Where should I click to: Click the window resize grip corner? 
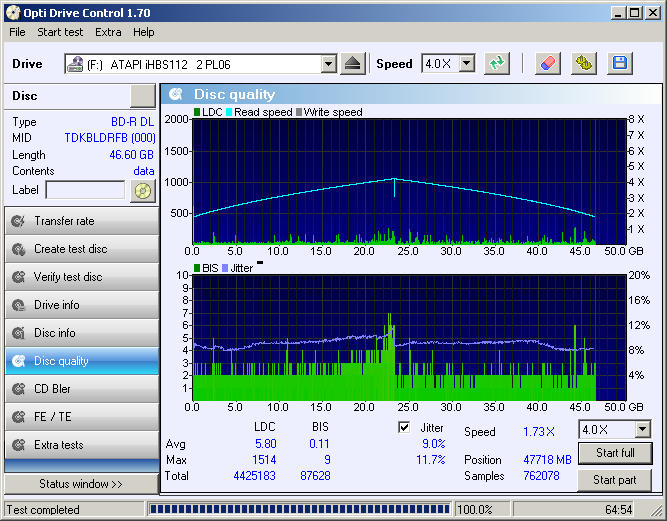click(x=656, y=510)
